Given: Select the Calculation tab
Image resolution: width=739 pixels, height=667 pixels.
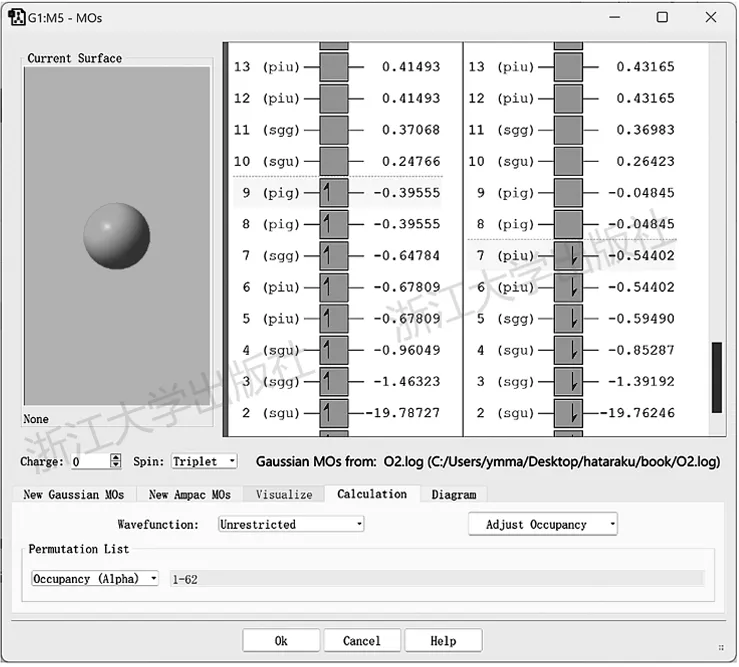Looking at the screenshot, I should 372,494.
